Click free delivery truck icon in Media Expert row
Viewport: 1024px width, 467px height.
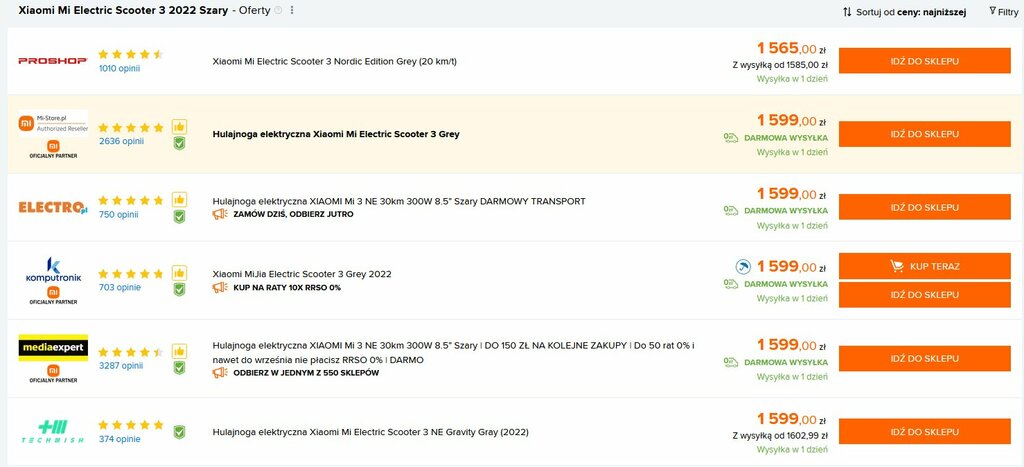pos(731,362)
